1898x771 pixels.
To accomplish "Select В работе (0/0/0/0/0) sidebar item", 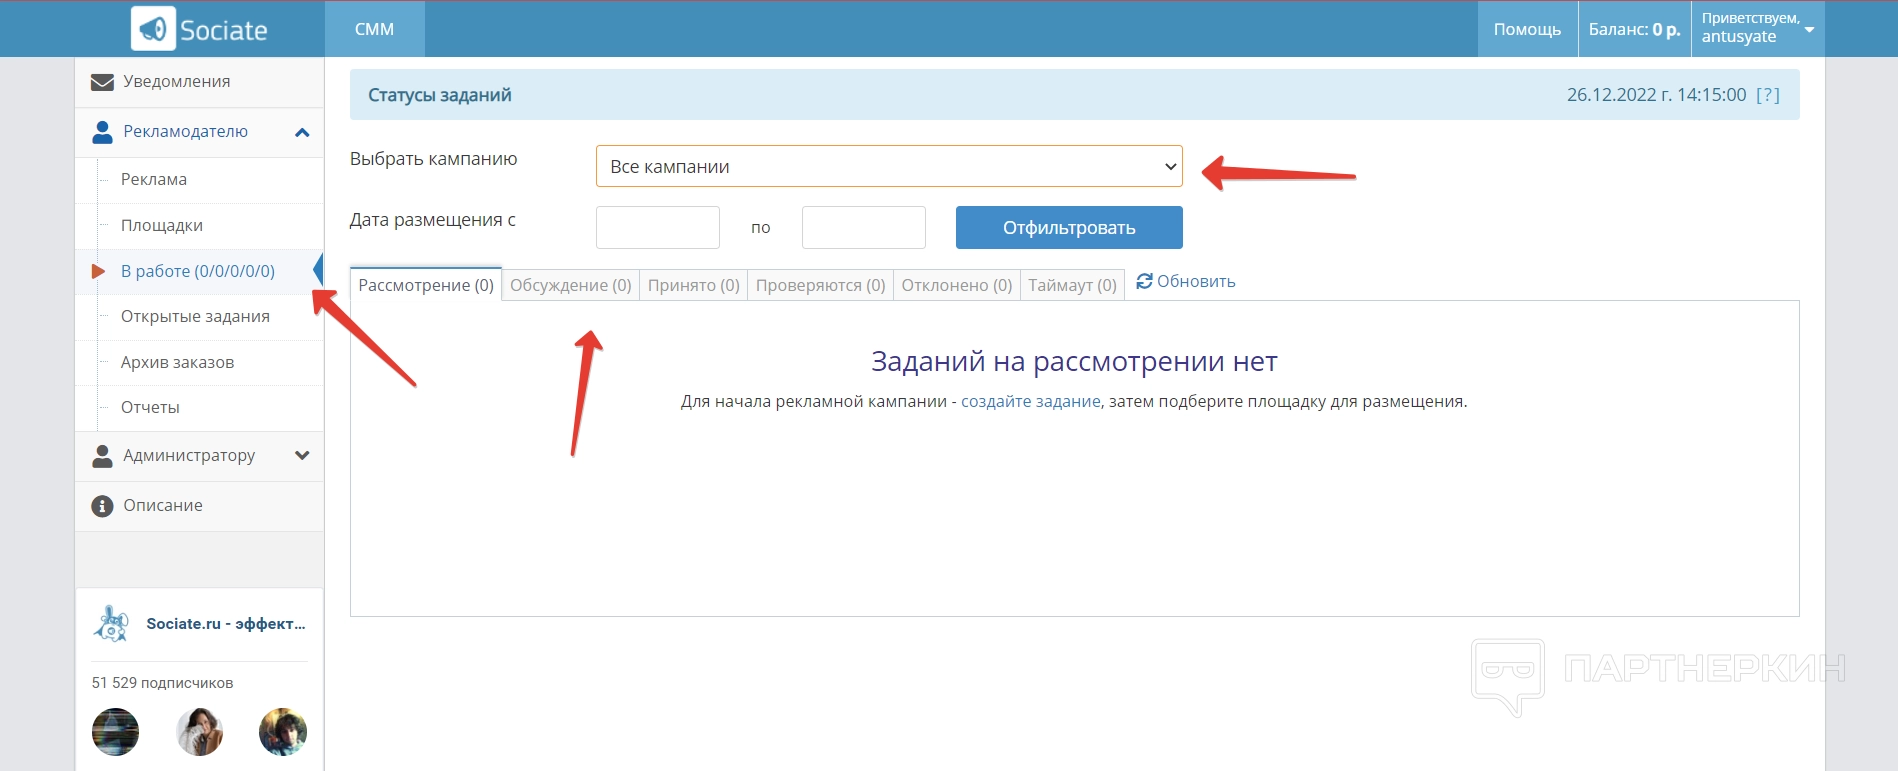I will pyautogui.click(x=198, y=271).
